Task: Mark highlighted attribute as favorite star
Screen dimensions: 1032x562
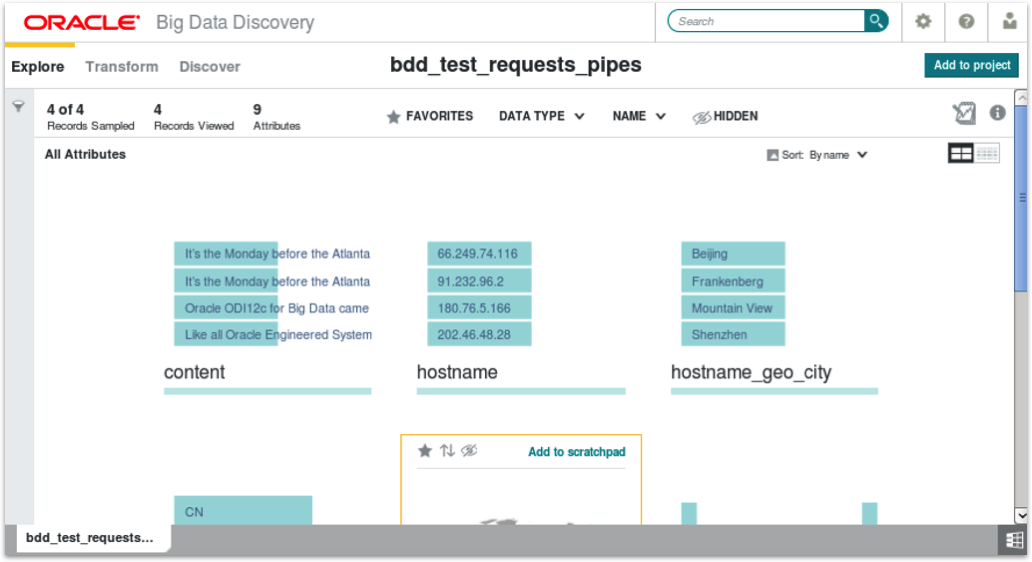Action: [x=425, y=451]
